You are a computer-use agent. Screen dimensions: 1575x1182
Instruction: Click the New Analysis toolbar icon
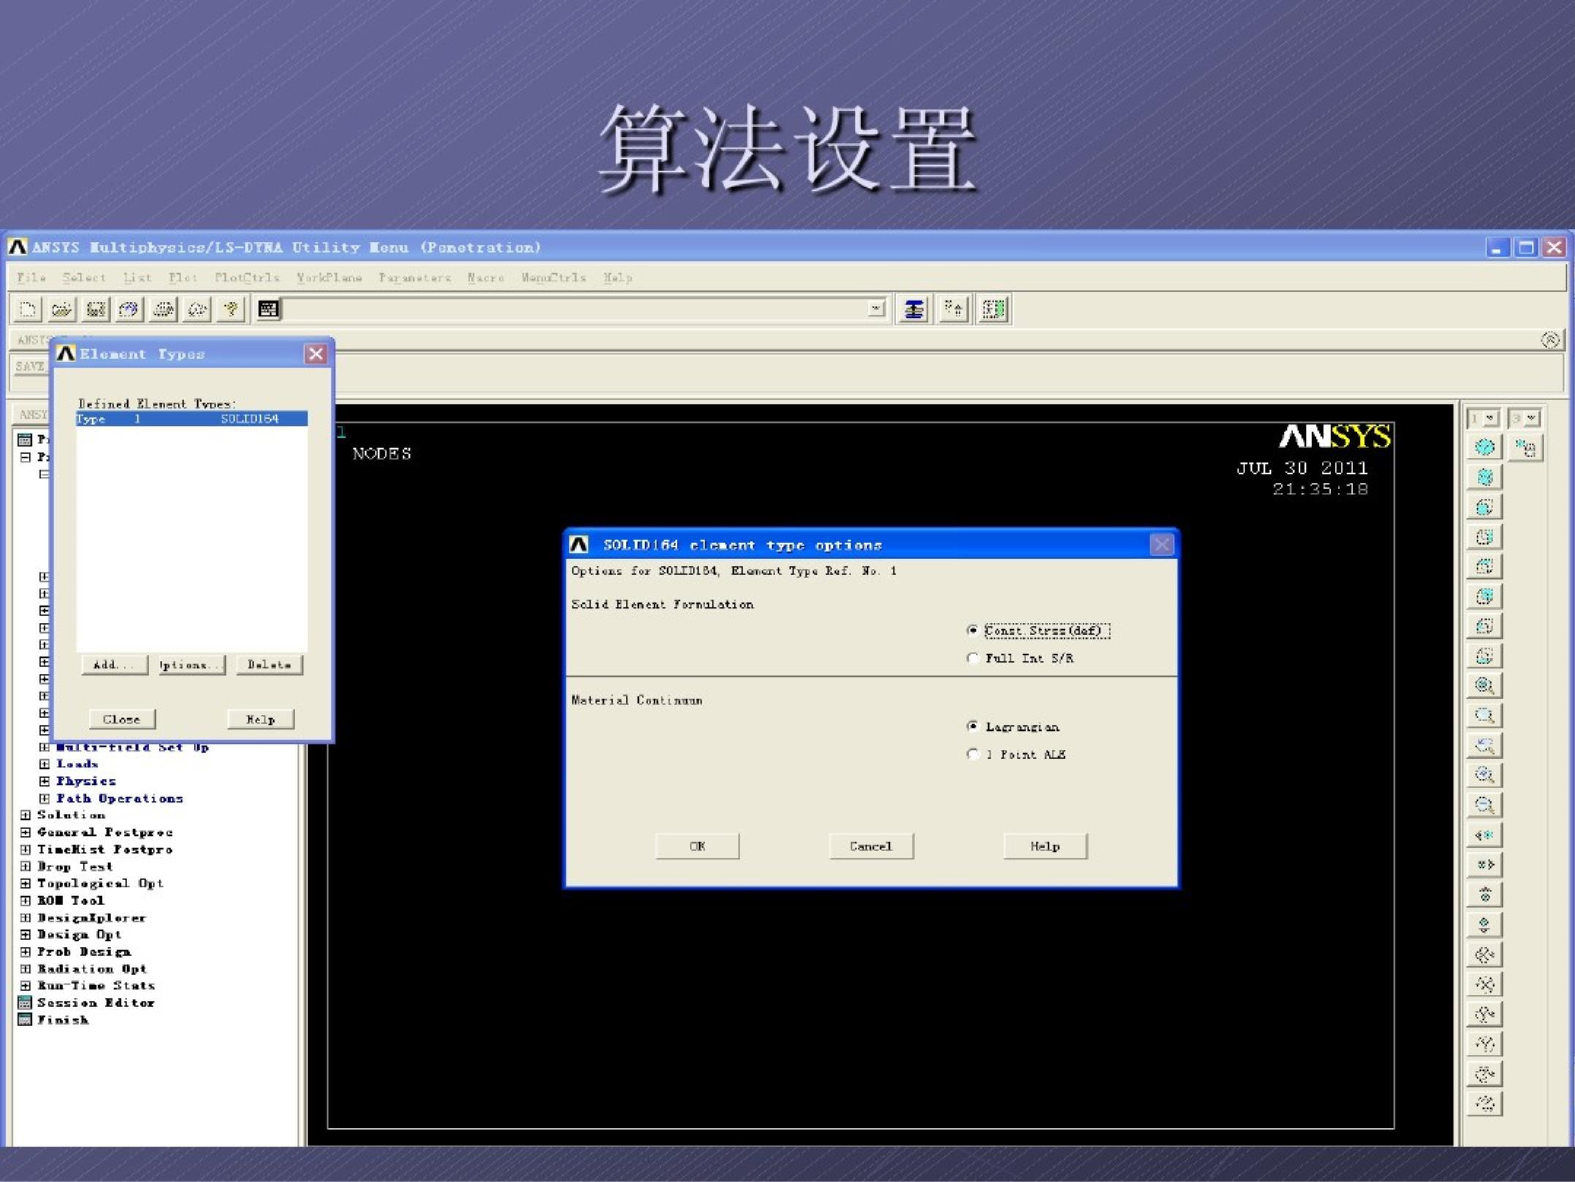27,310
